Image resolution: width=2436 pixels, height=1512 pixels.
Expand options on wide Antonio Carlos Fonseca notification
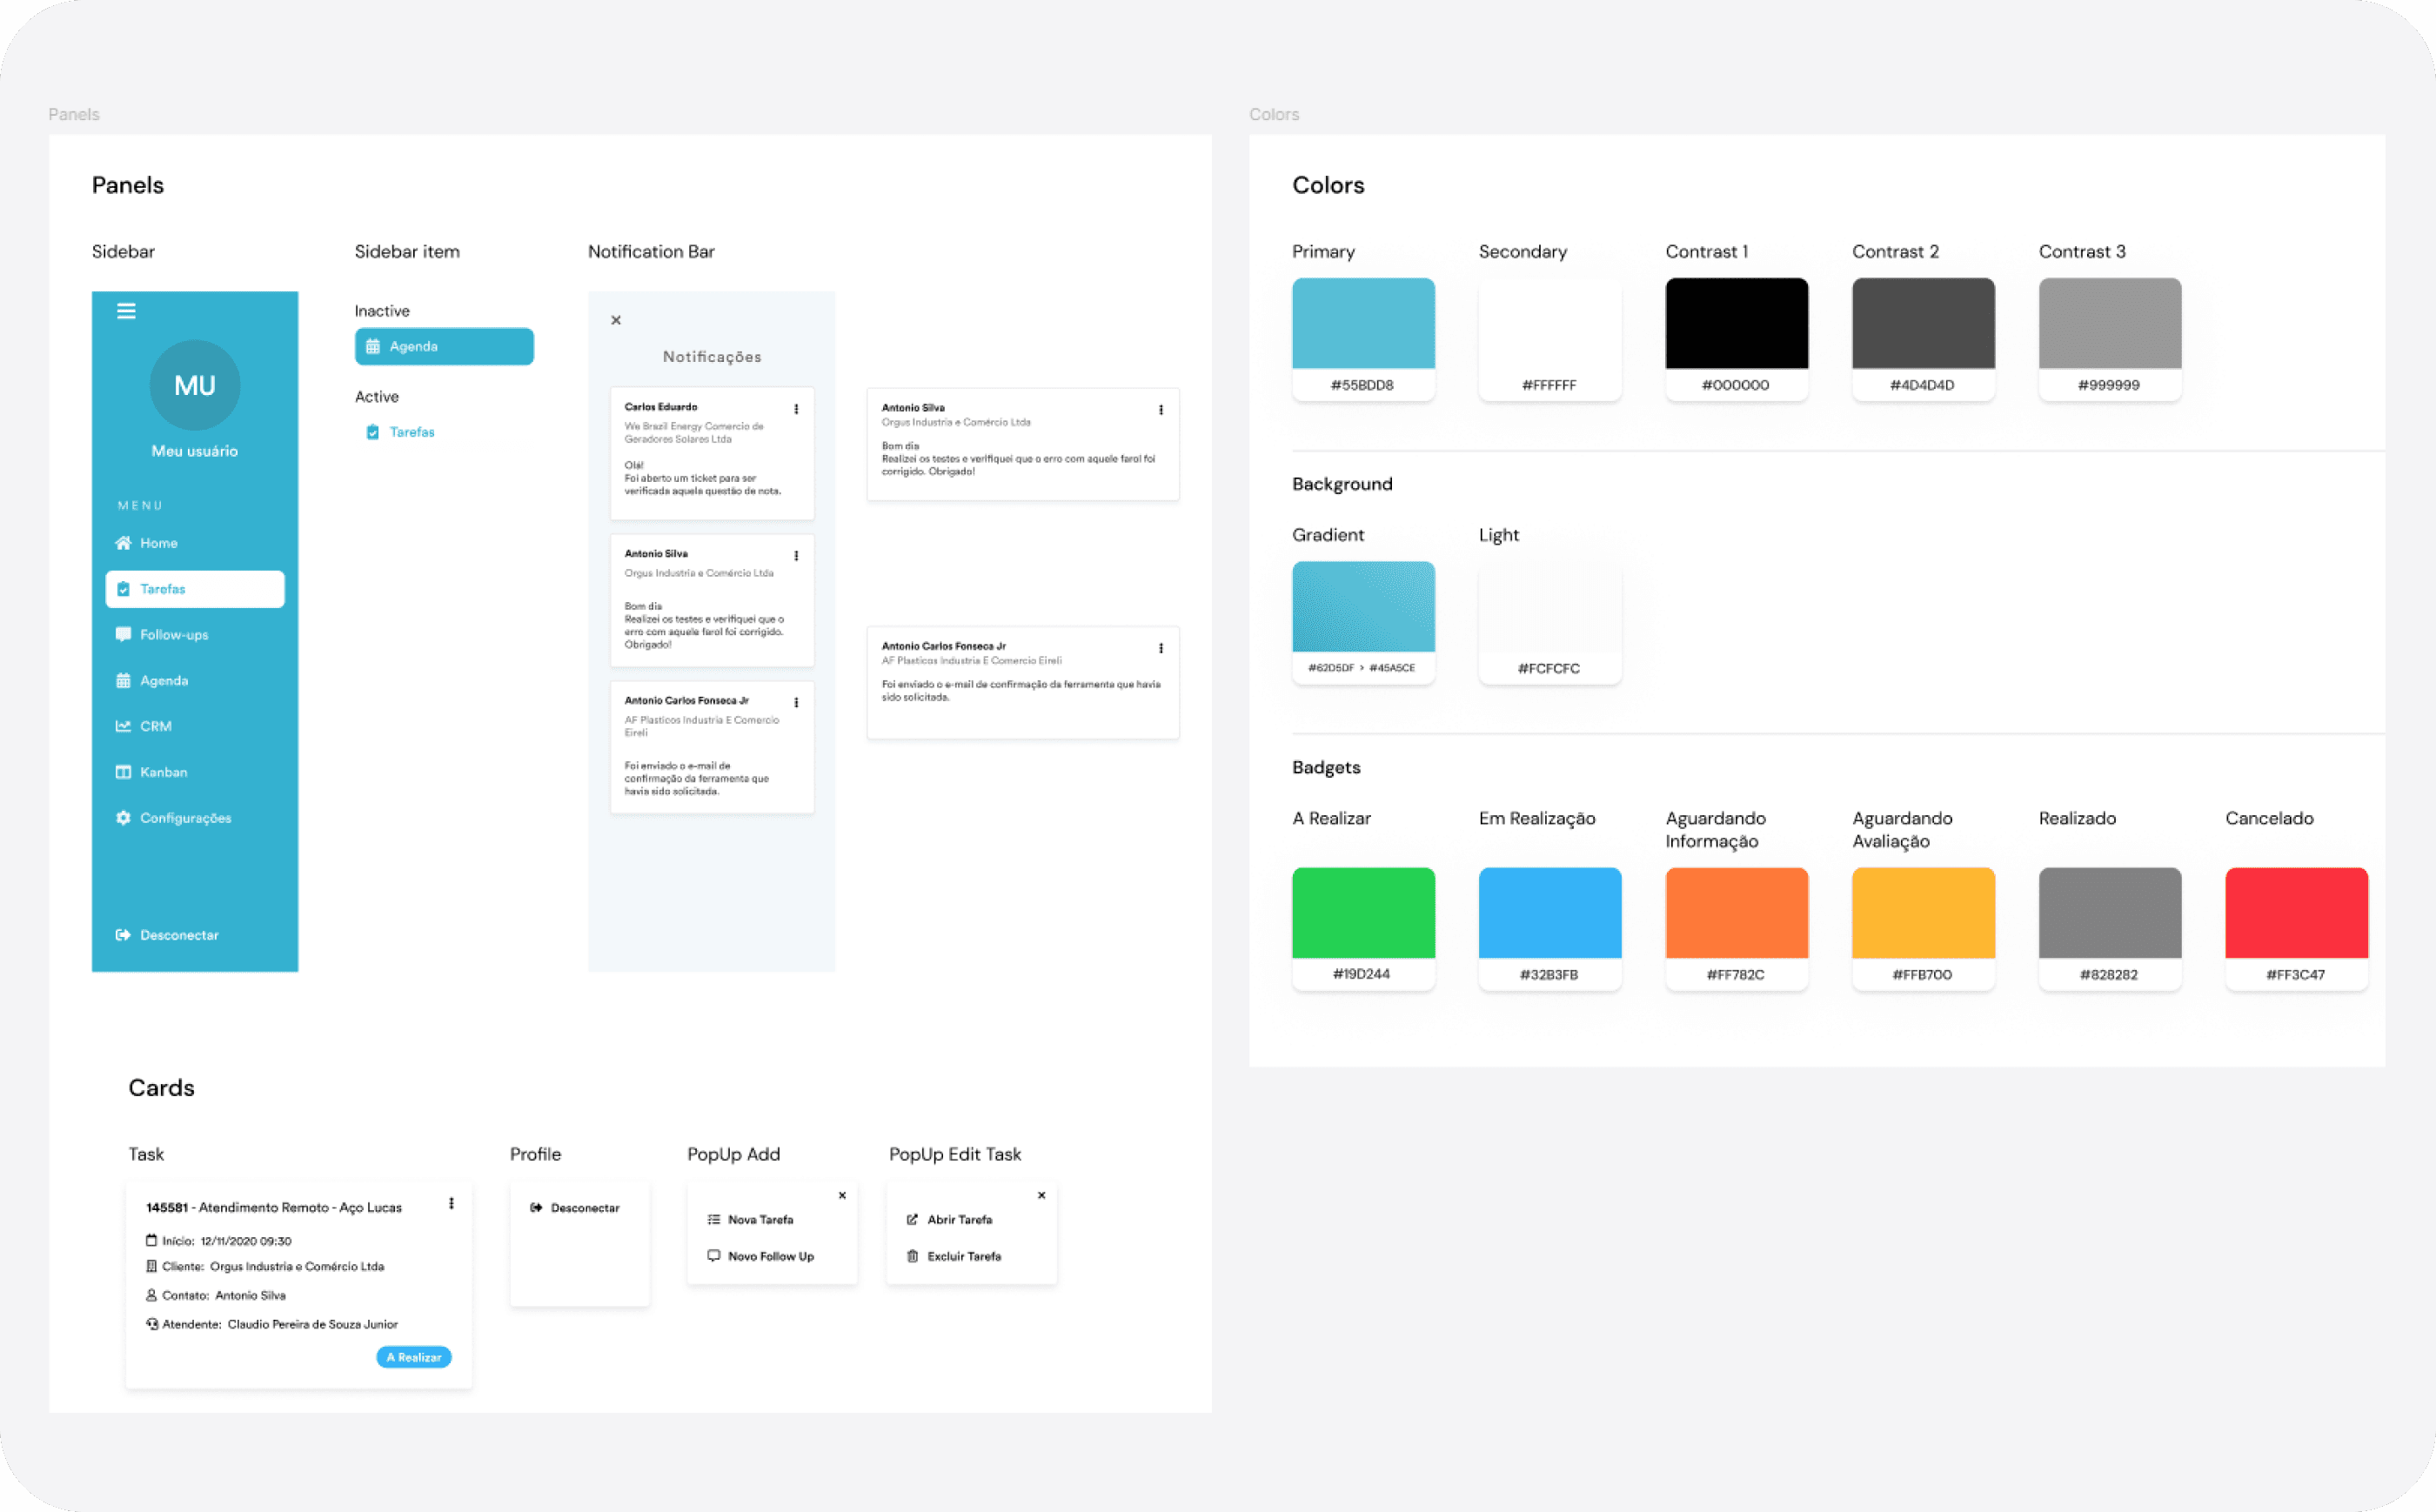tap(1160, 648)
